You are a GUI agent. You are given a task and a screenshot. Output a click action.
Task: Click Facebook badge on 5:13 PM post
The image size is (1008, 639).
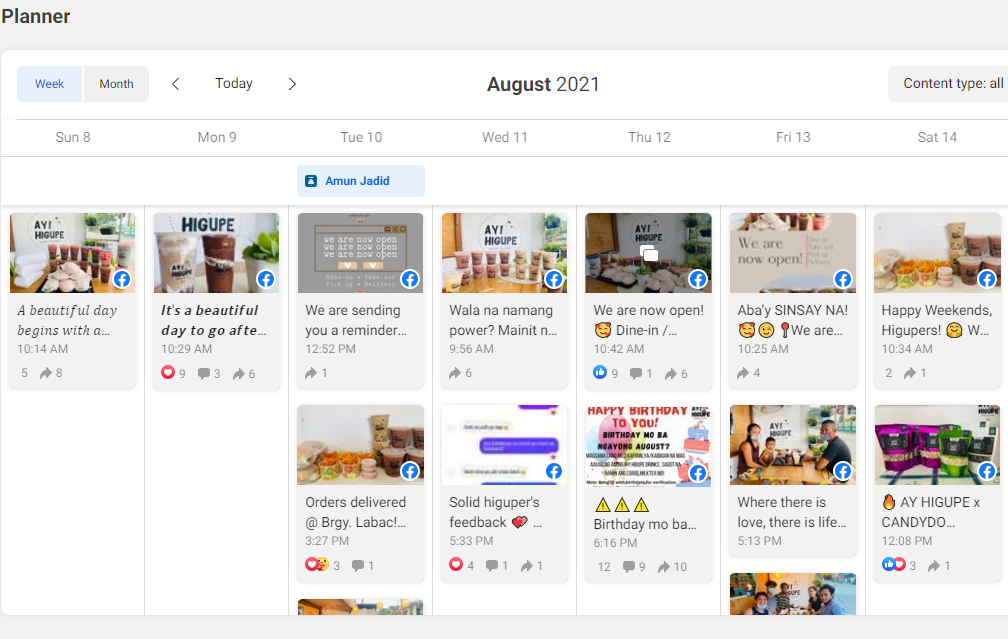pyautogui.click(x=842, y=471)
